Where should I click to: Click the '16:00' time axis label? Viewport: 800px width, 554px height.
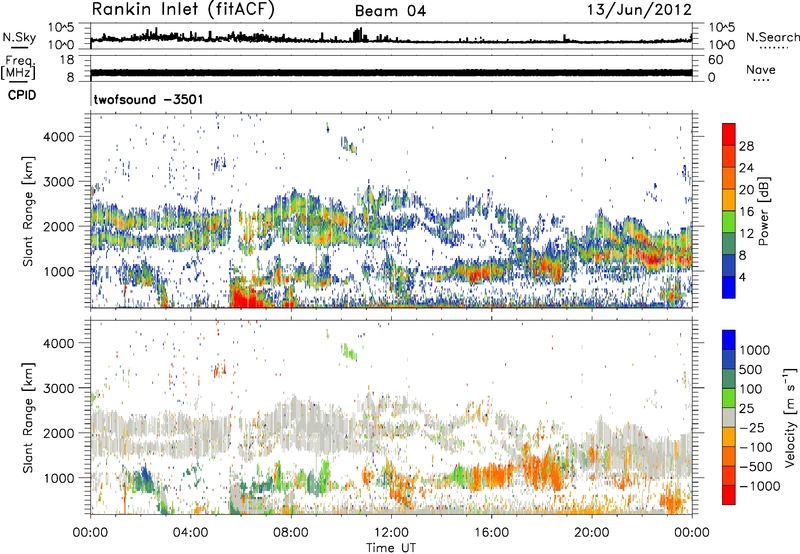(x=491, y=532)
